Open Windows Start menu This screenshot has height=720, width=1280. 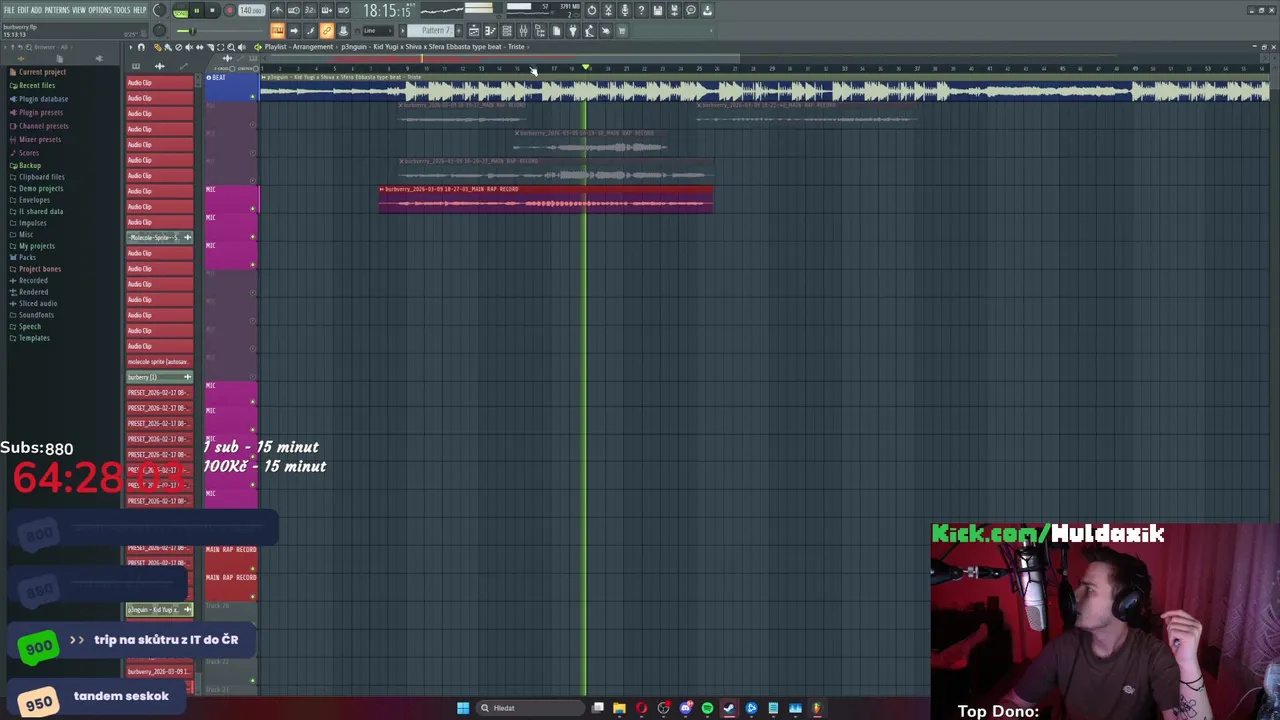[x=463, y=708]
